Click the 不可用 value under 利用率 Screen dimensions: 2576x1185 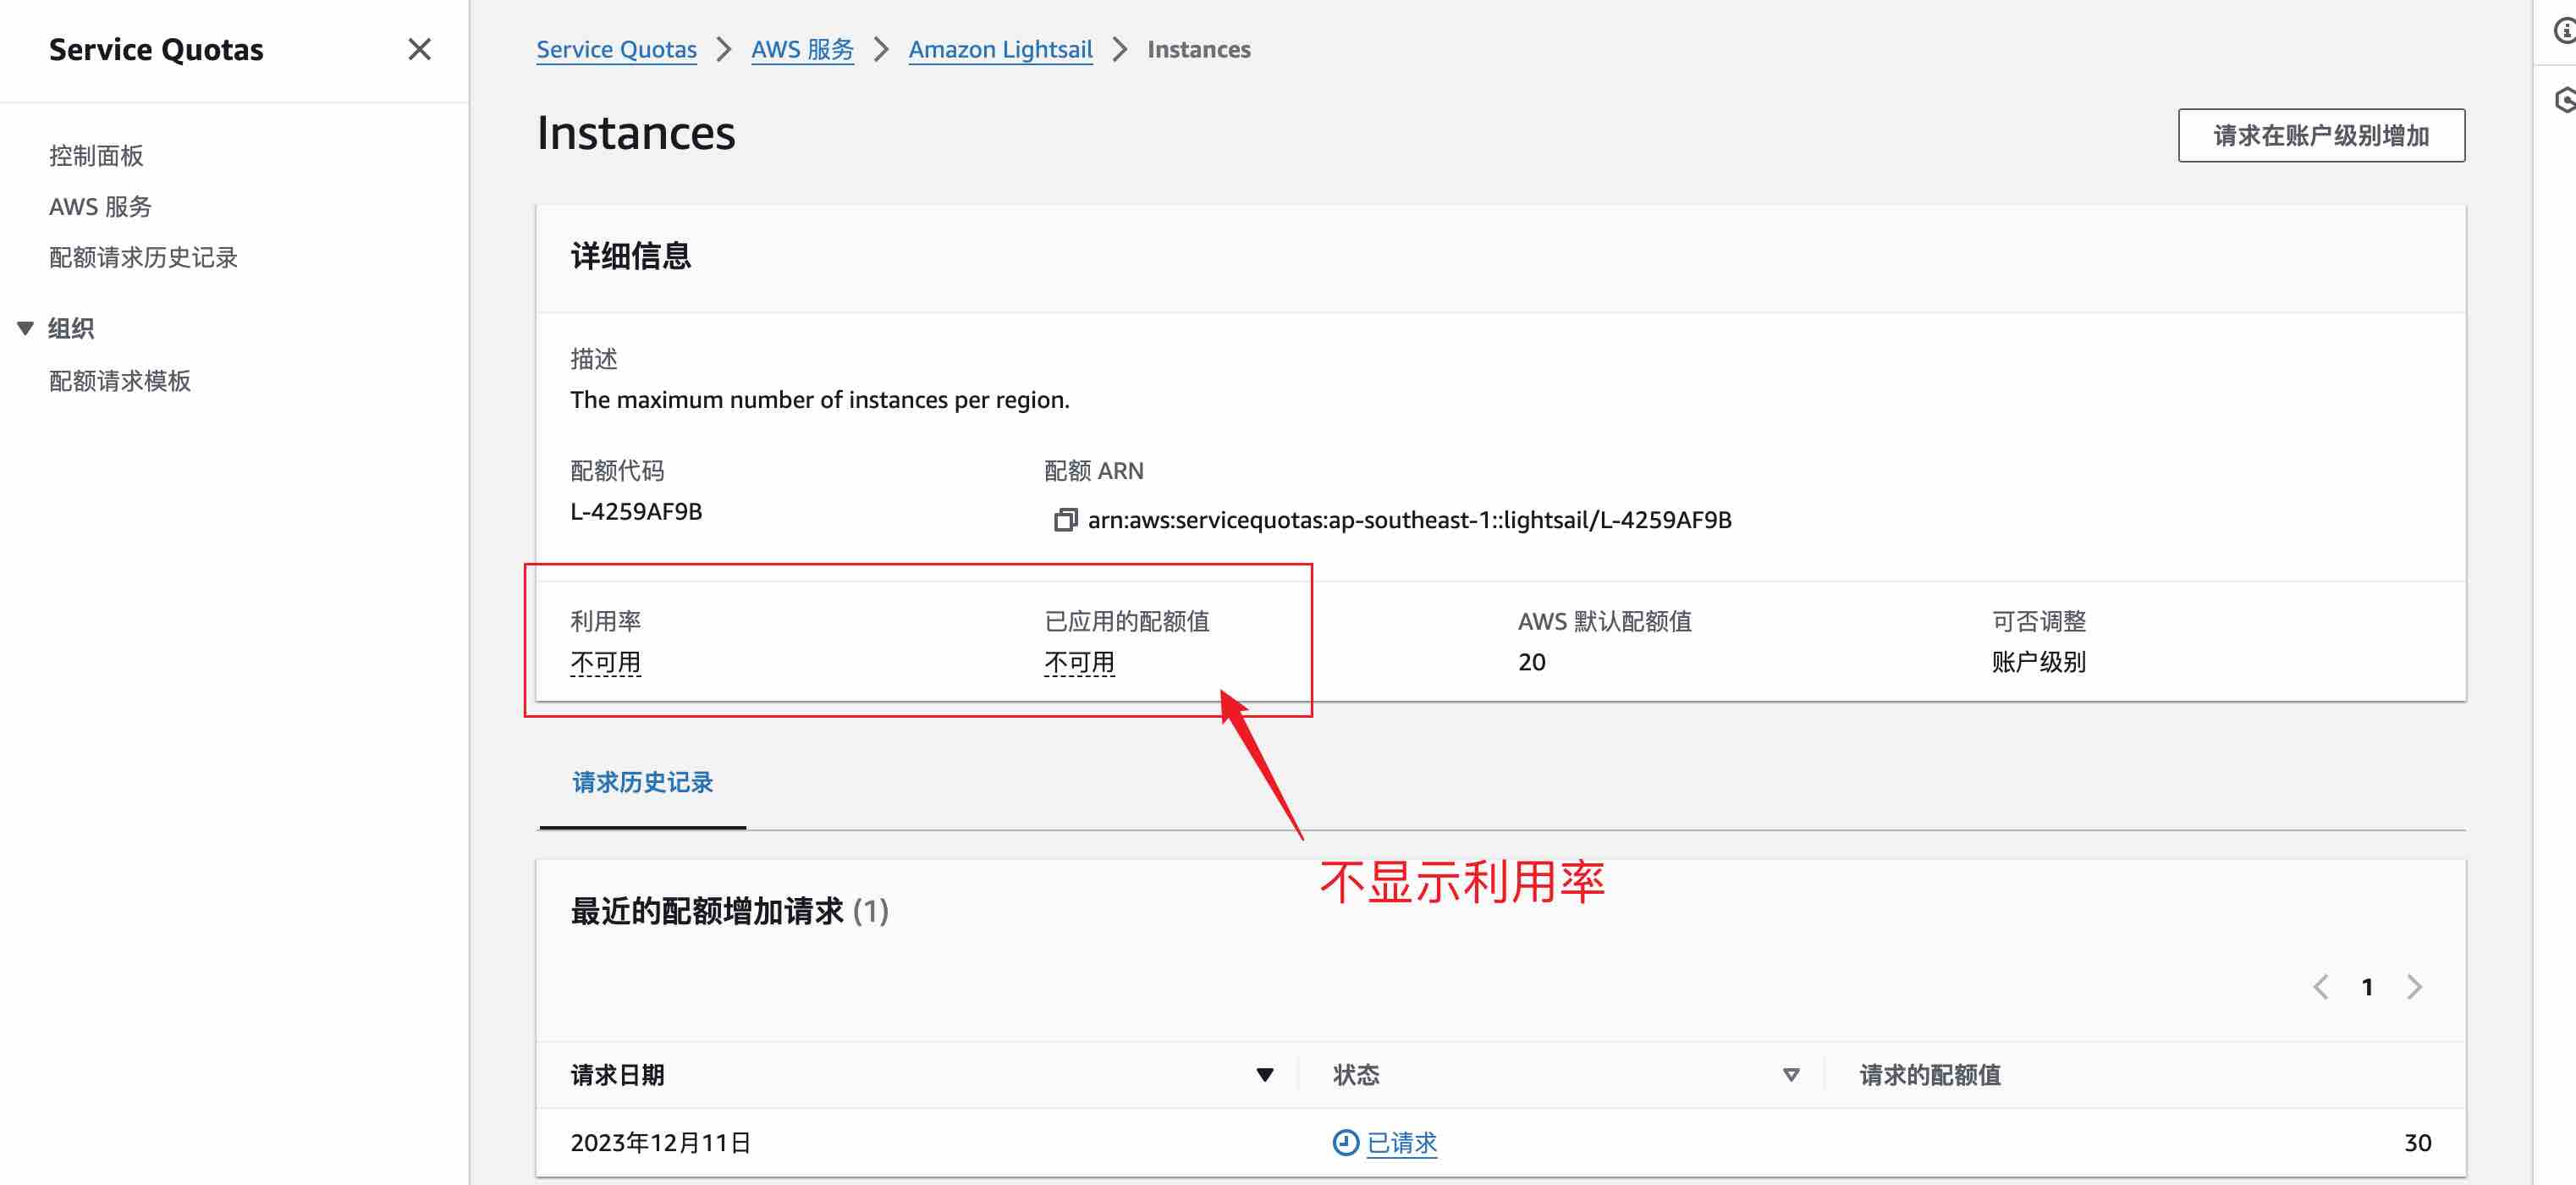(605, 662)
